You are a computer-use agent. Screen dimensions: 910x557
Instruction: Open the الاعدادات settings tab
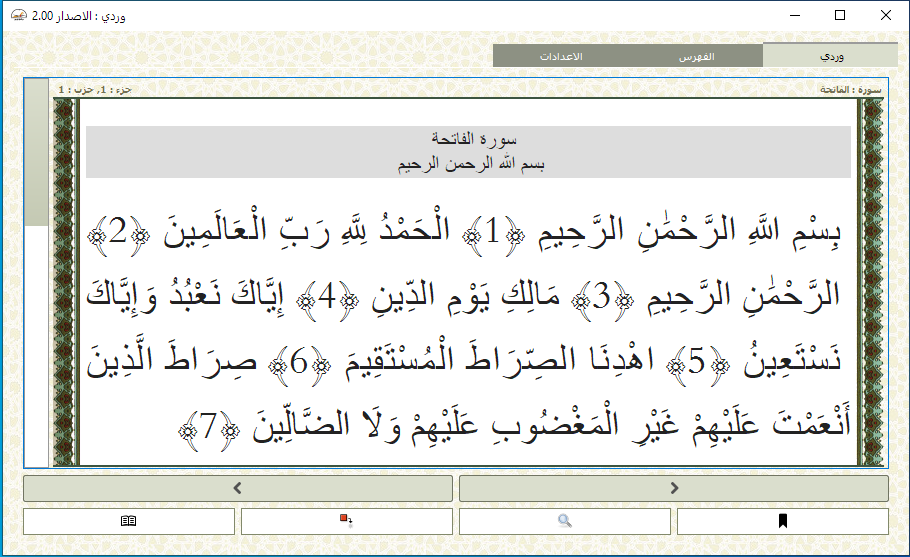pos(561,56)
